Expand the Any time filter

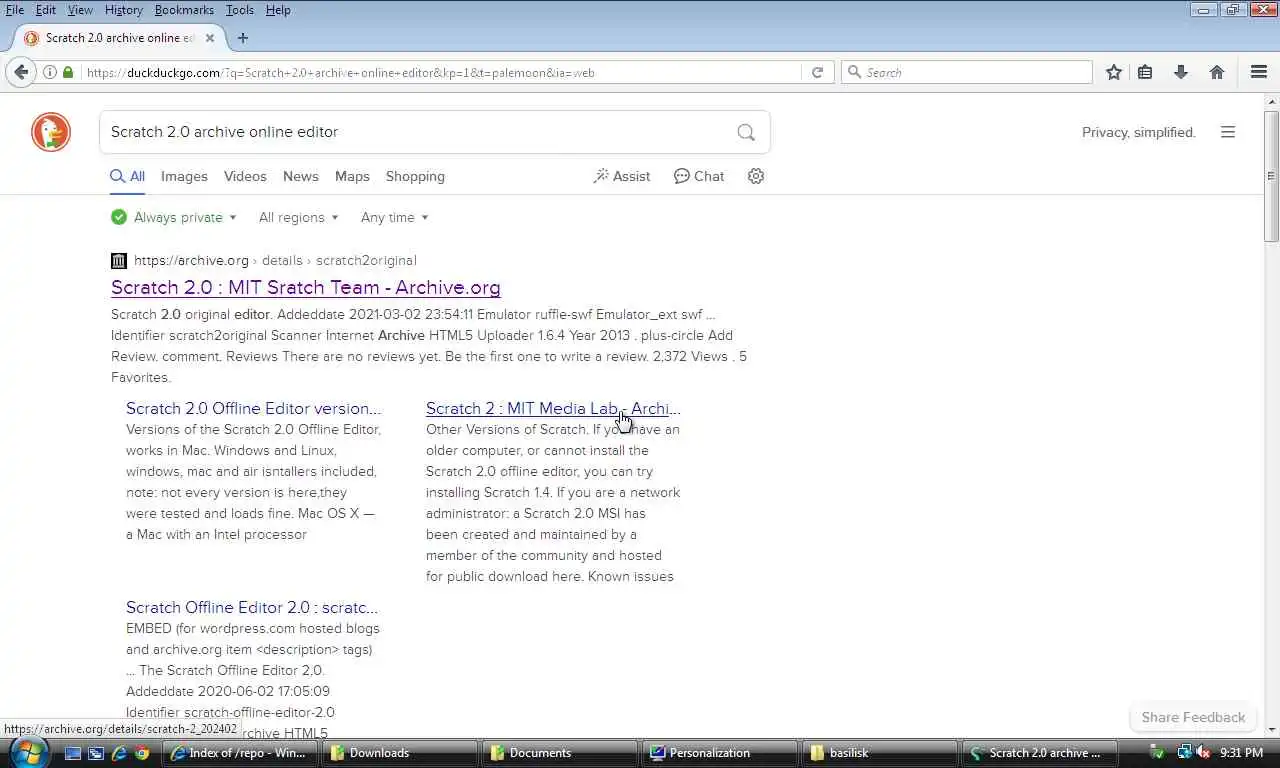(x=394, y=217)
